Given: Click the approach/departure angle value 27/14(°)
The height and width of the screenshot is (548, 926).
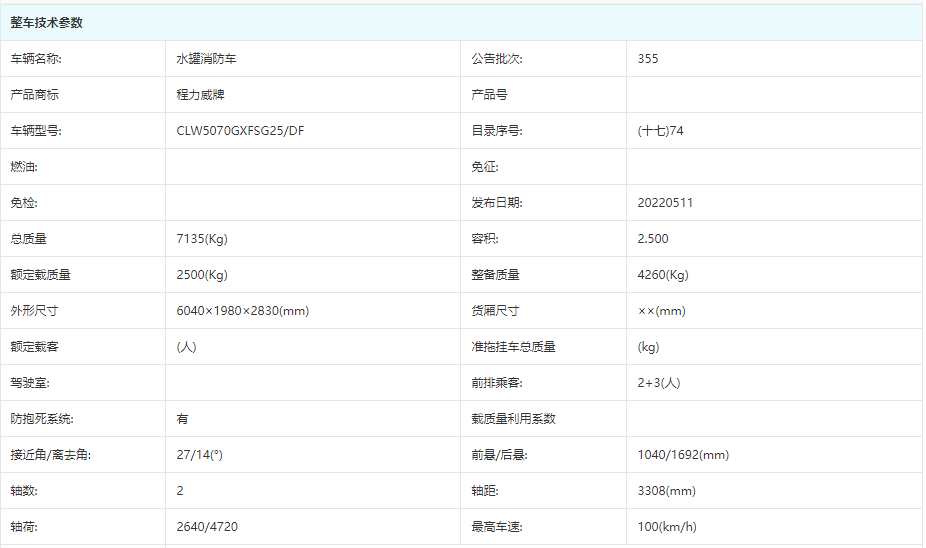Looking at the screenshot, I should 199,455.
